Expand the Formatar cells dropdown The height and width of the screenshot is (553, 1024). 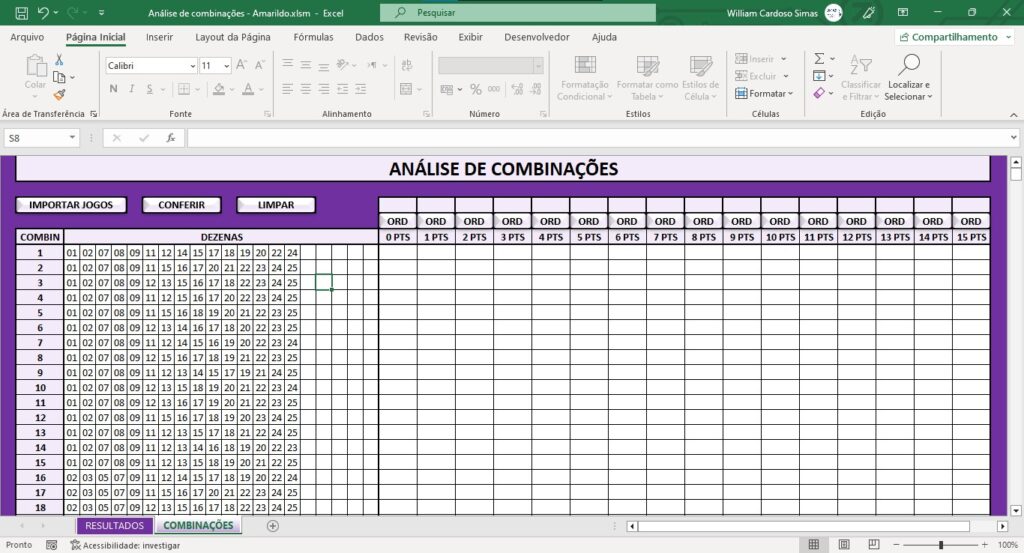pos(790,93)
